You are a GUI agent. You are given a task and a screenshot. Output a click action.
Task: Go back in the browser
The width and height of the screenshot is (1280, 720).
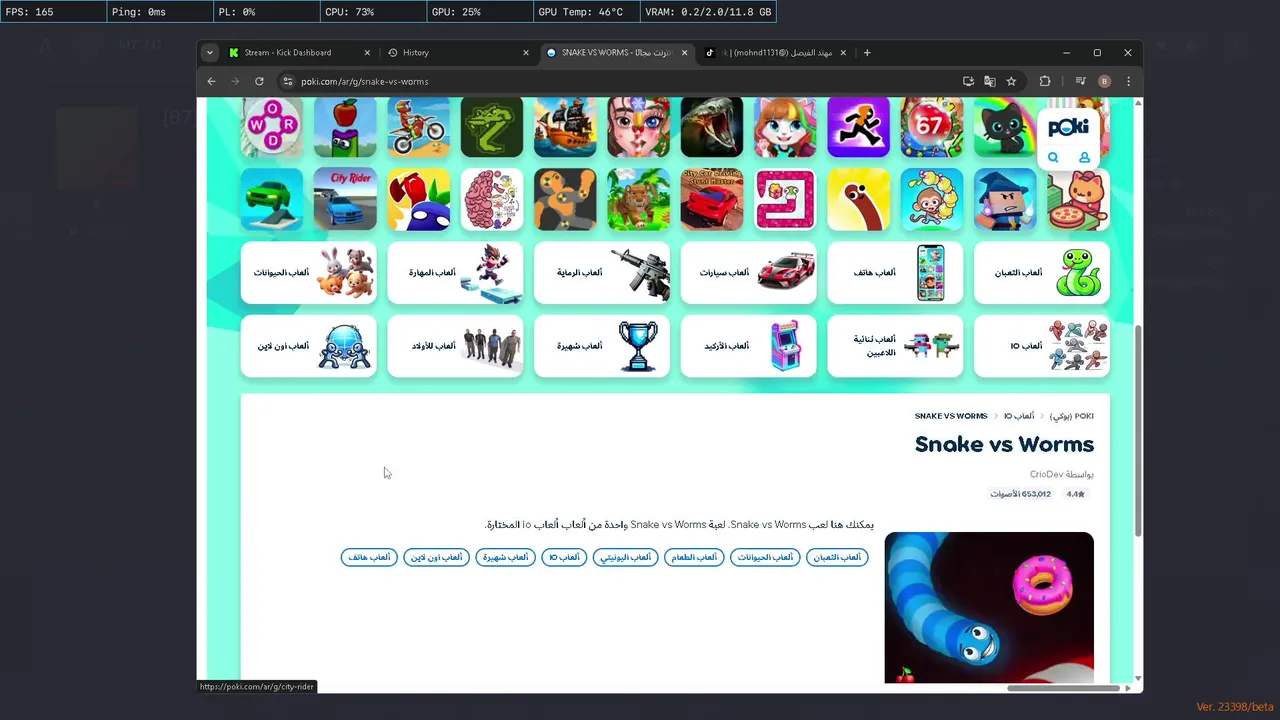[211, 81]
